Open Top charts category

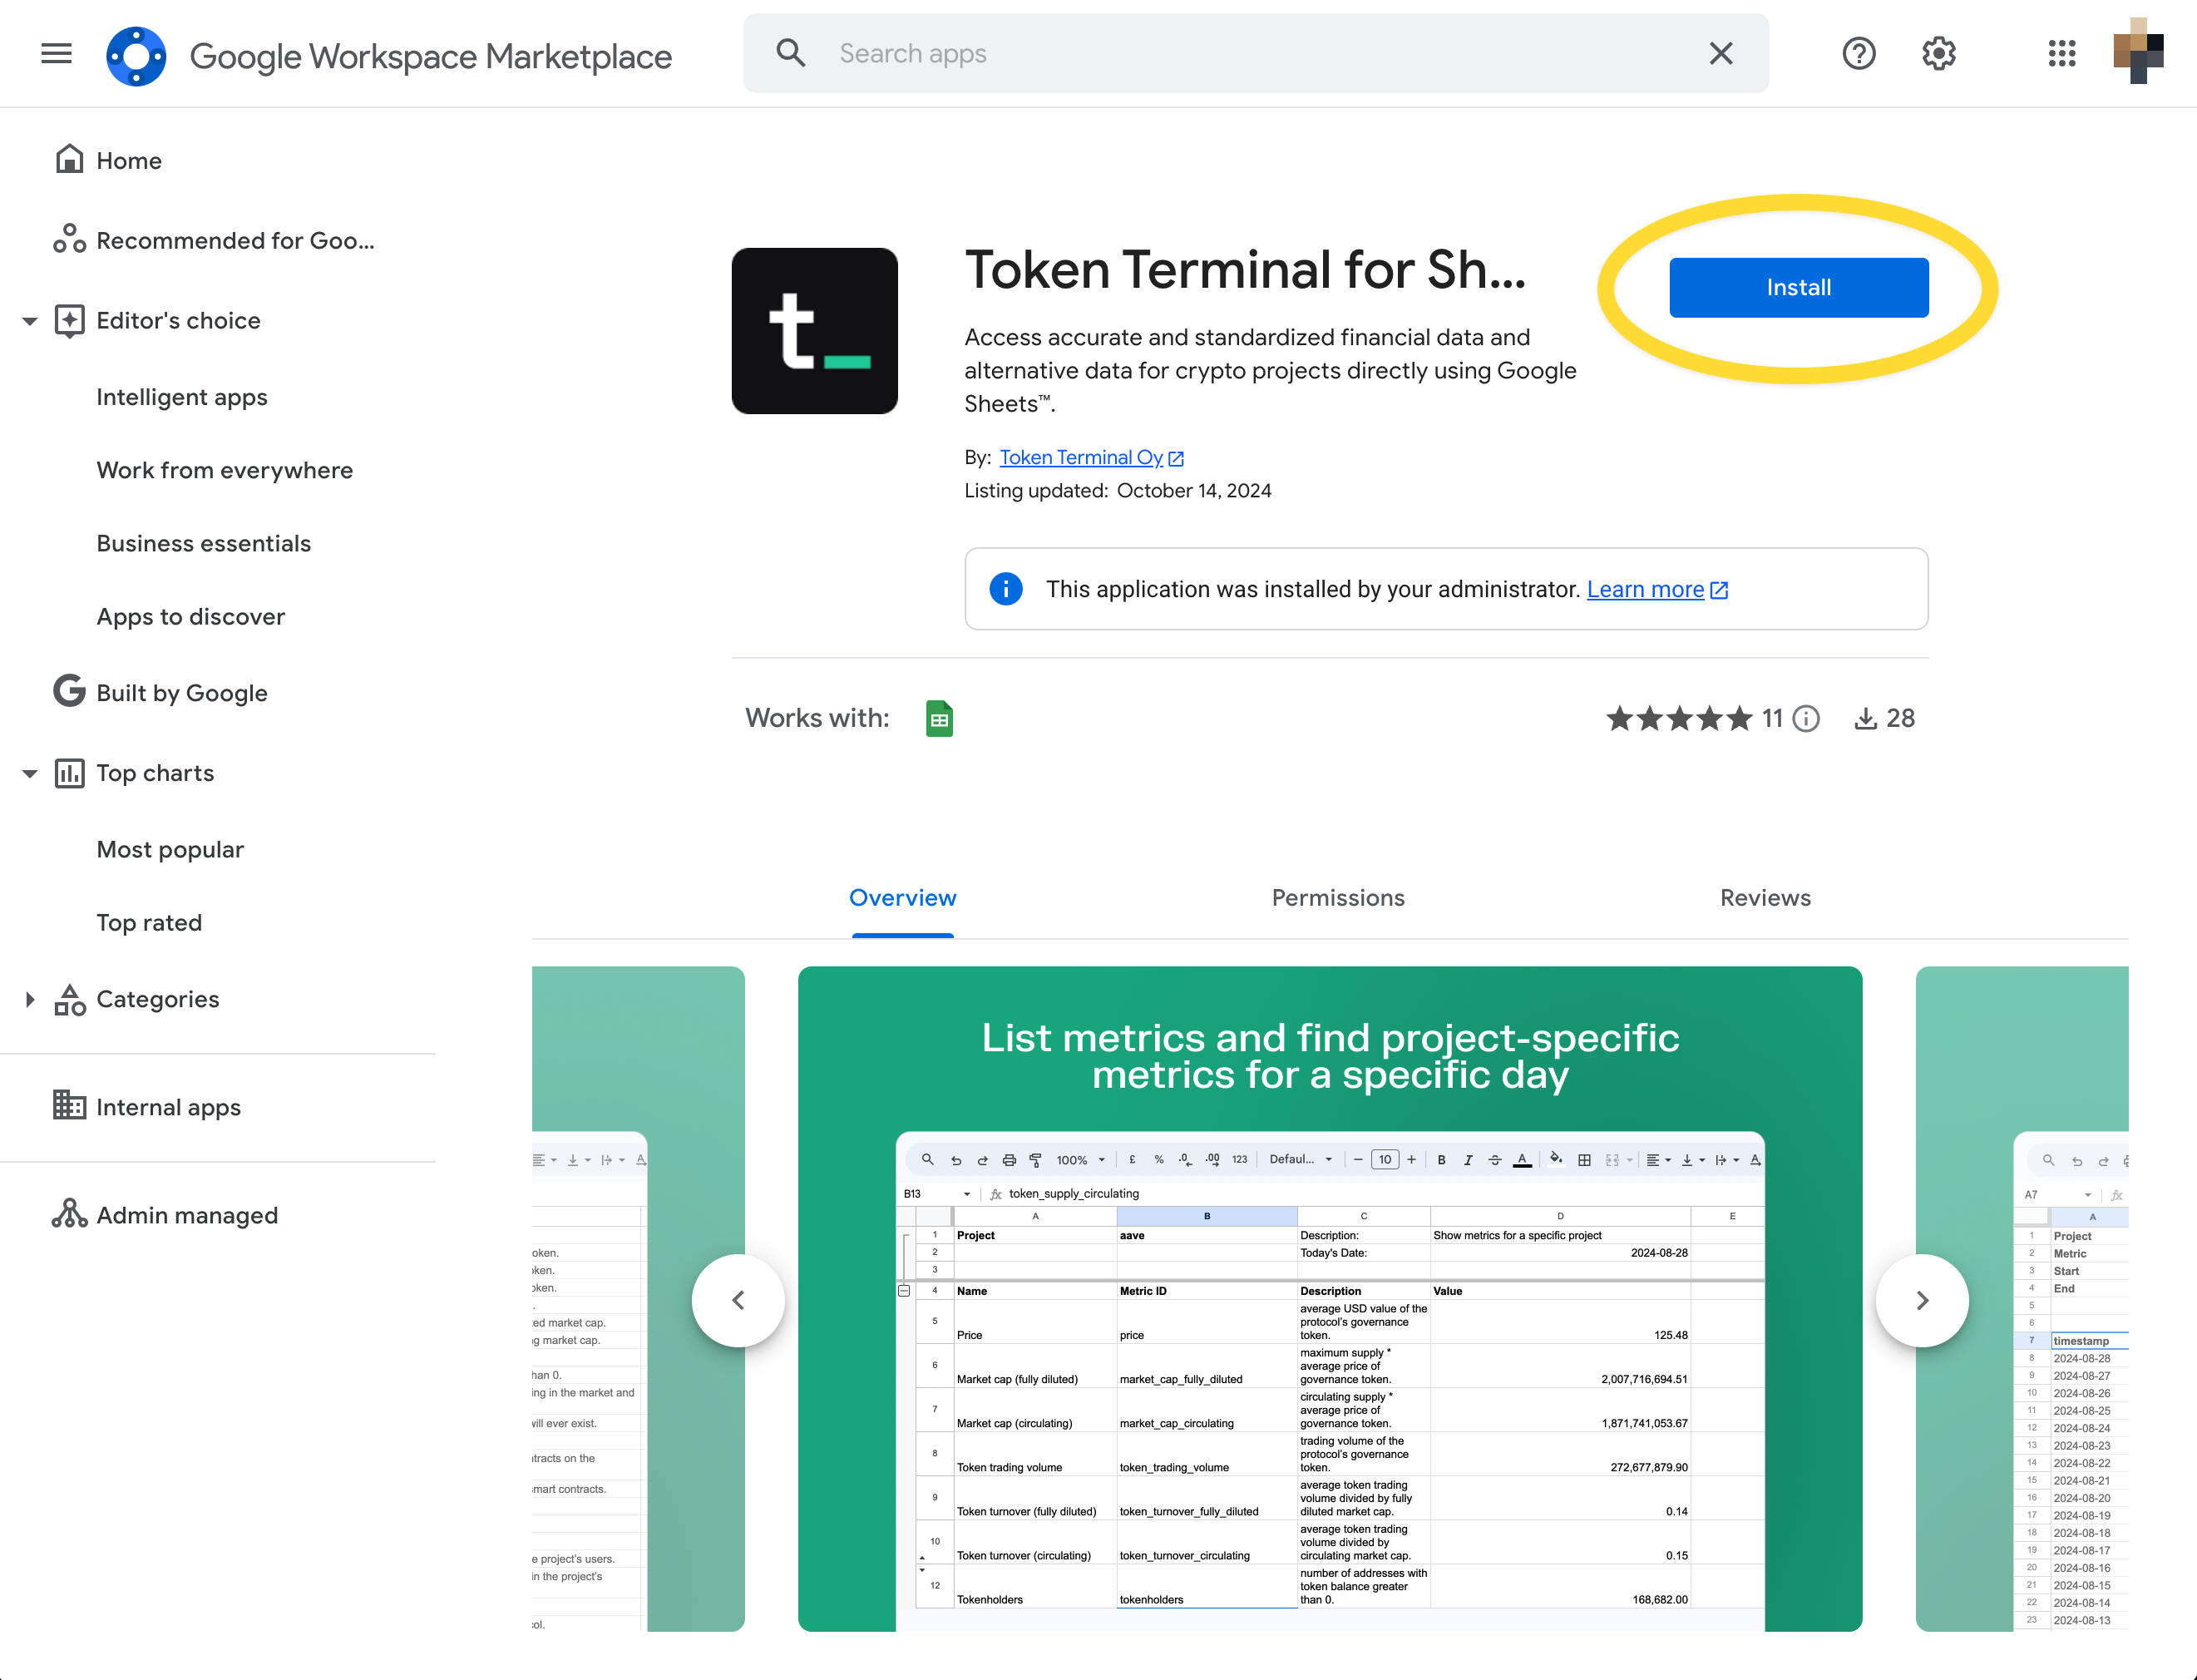155,773
